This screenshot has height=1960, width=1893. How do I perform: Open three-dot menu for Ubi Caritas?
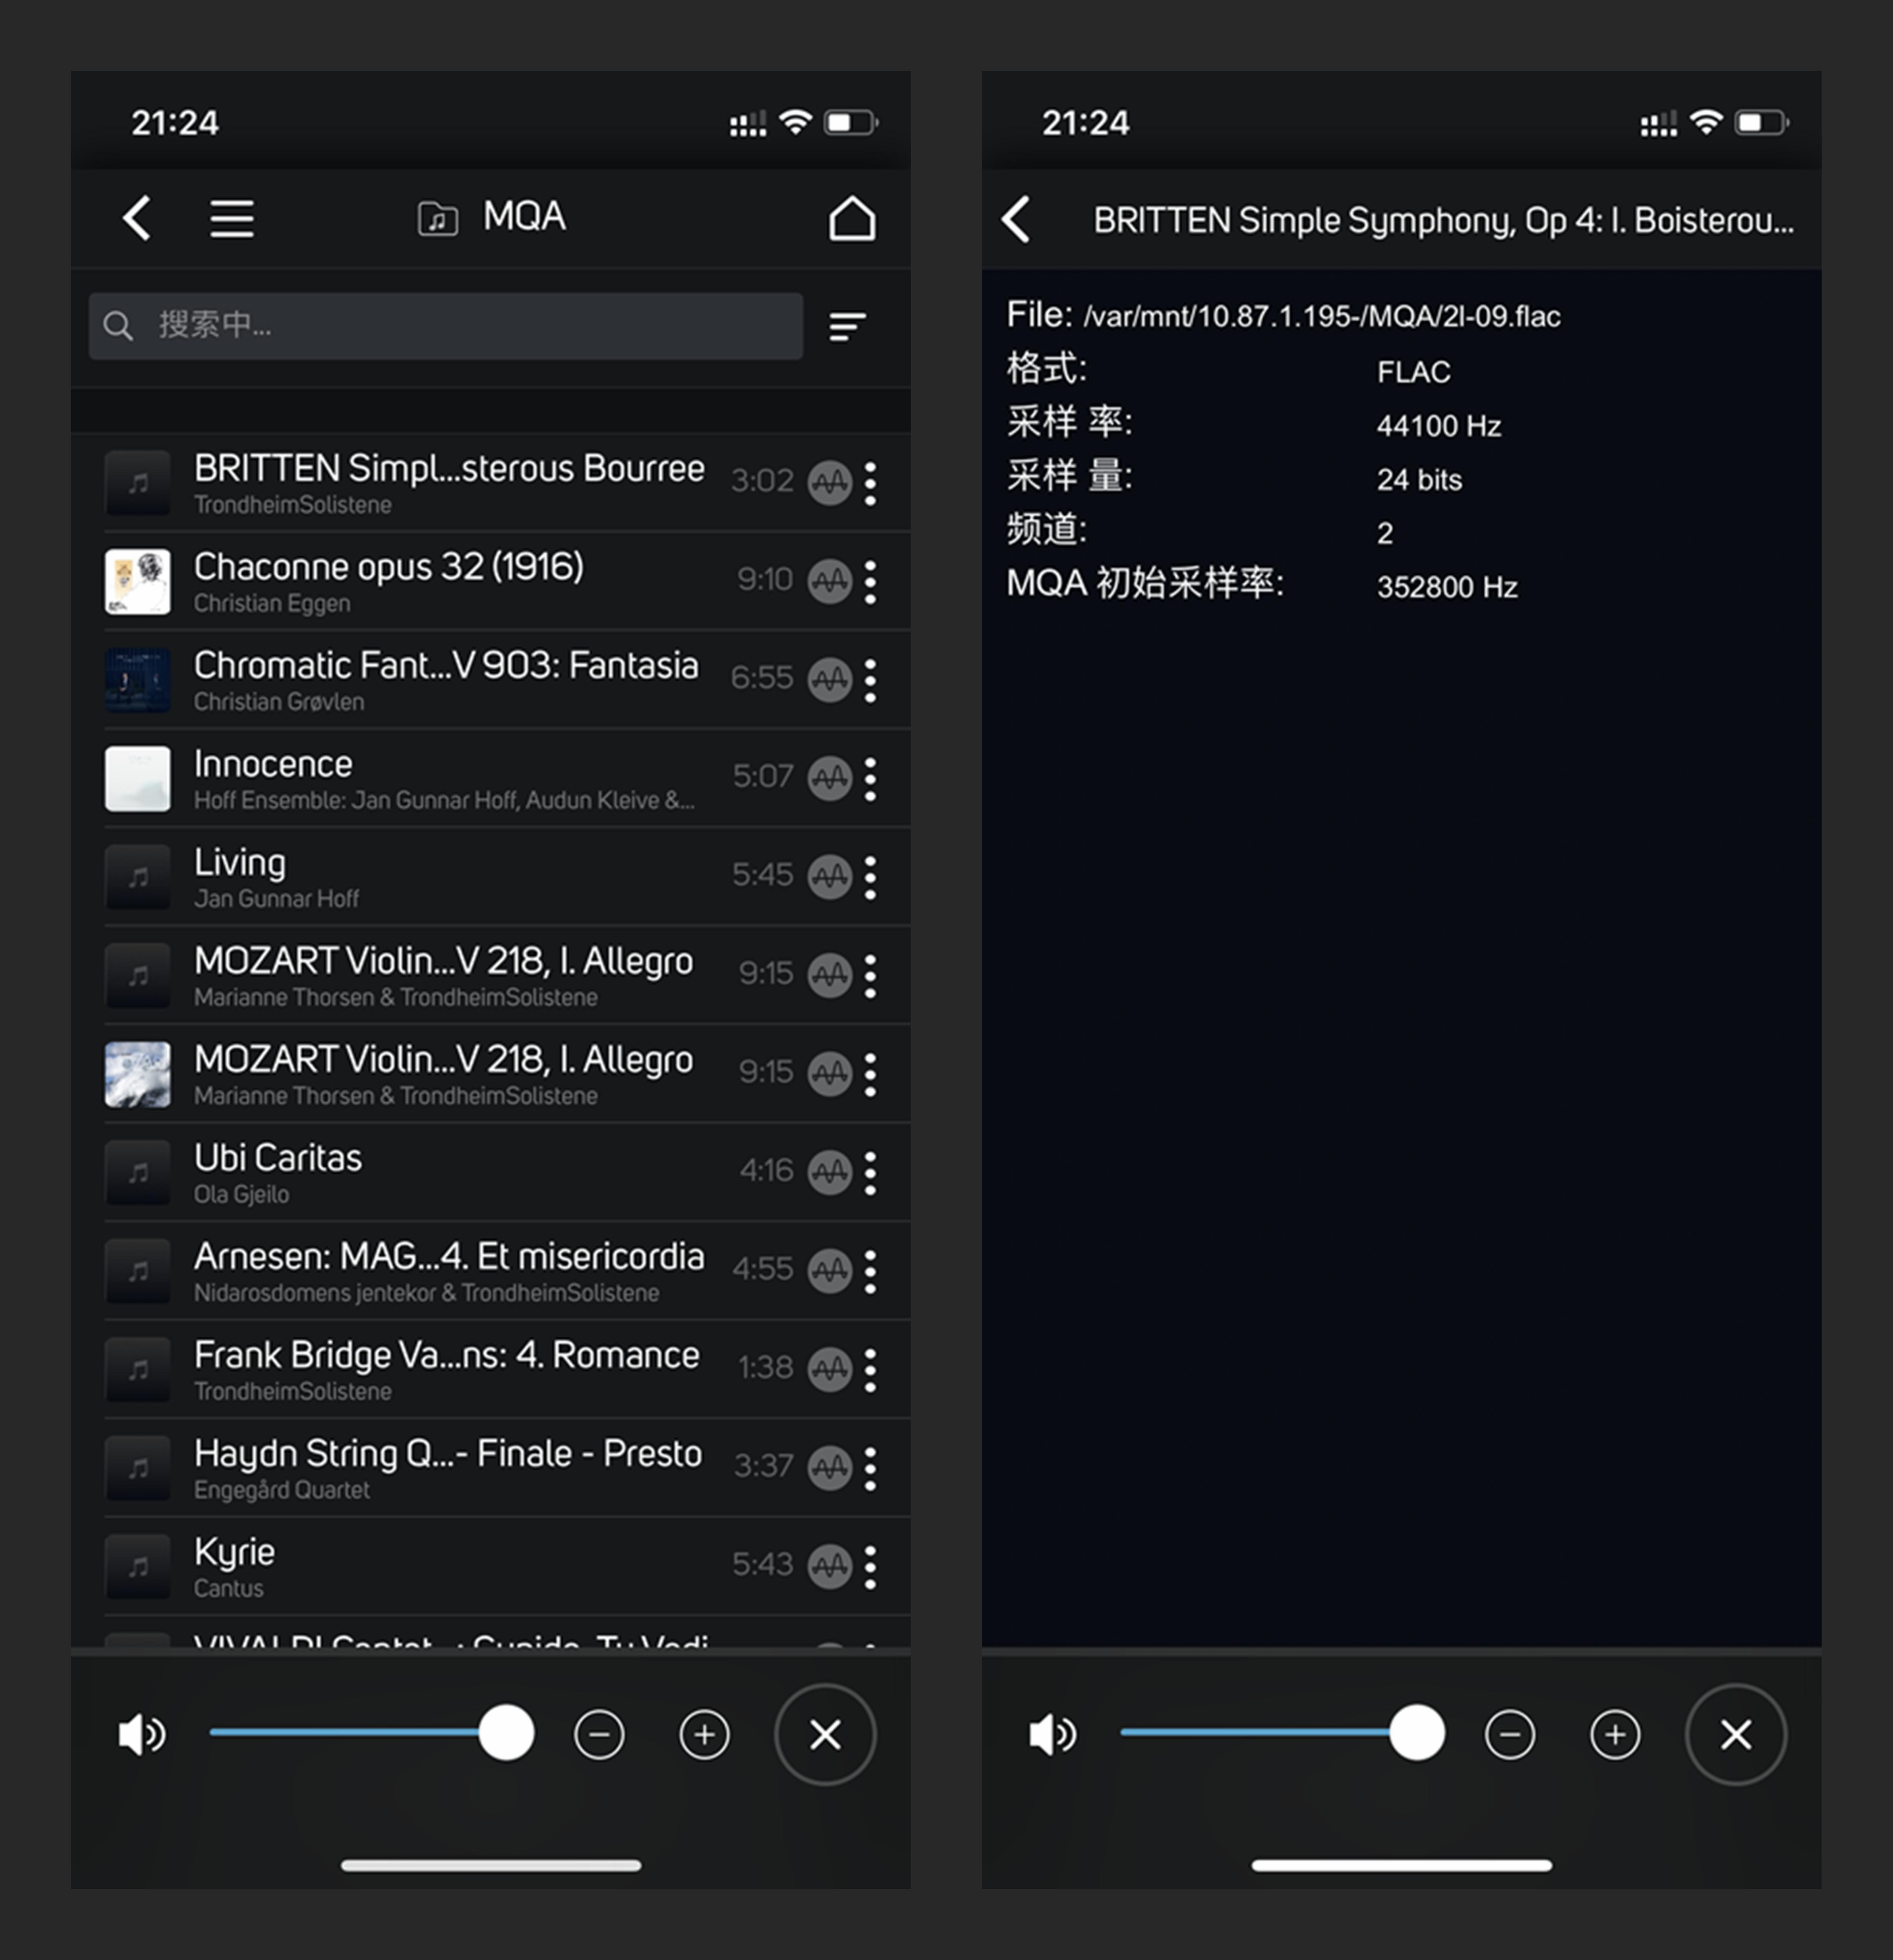coord(870,1172)
